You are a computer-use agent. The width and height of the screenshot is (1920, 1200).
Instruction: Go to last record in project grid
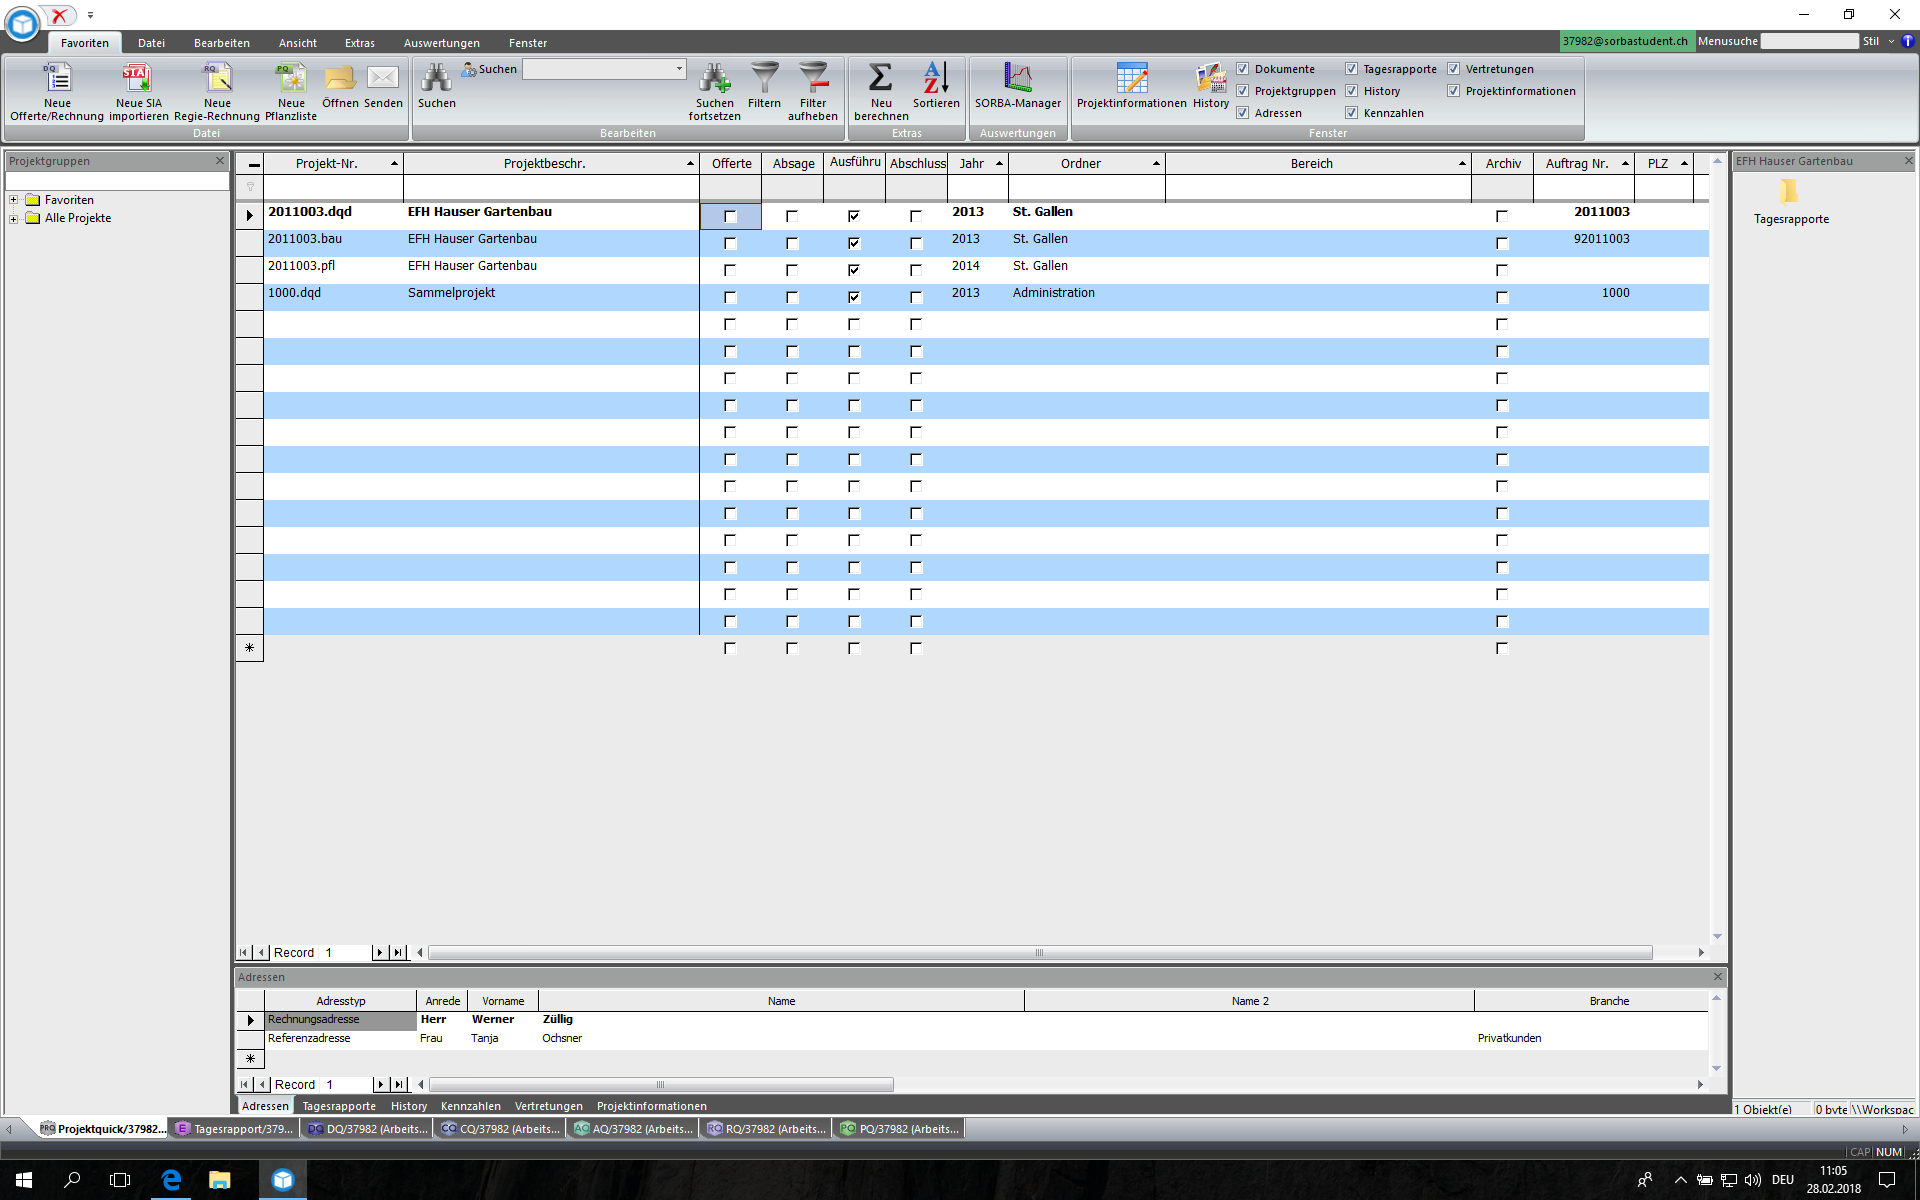click(x=399, y=953)
